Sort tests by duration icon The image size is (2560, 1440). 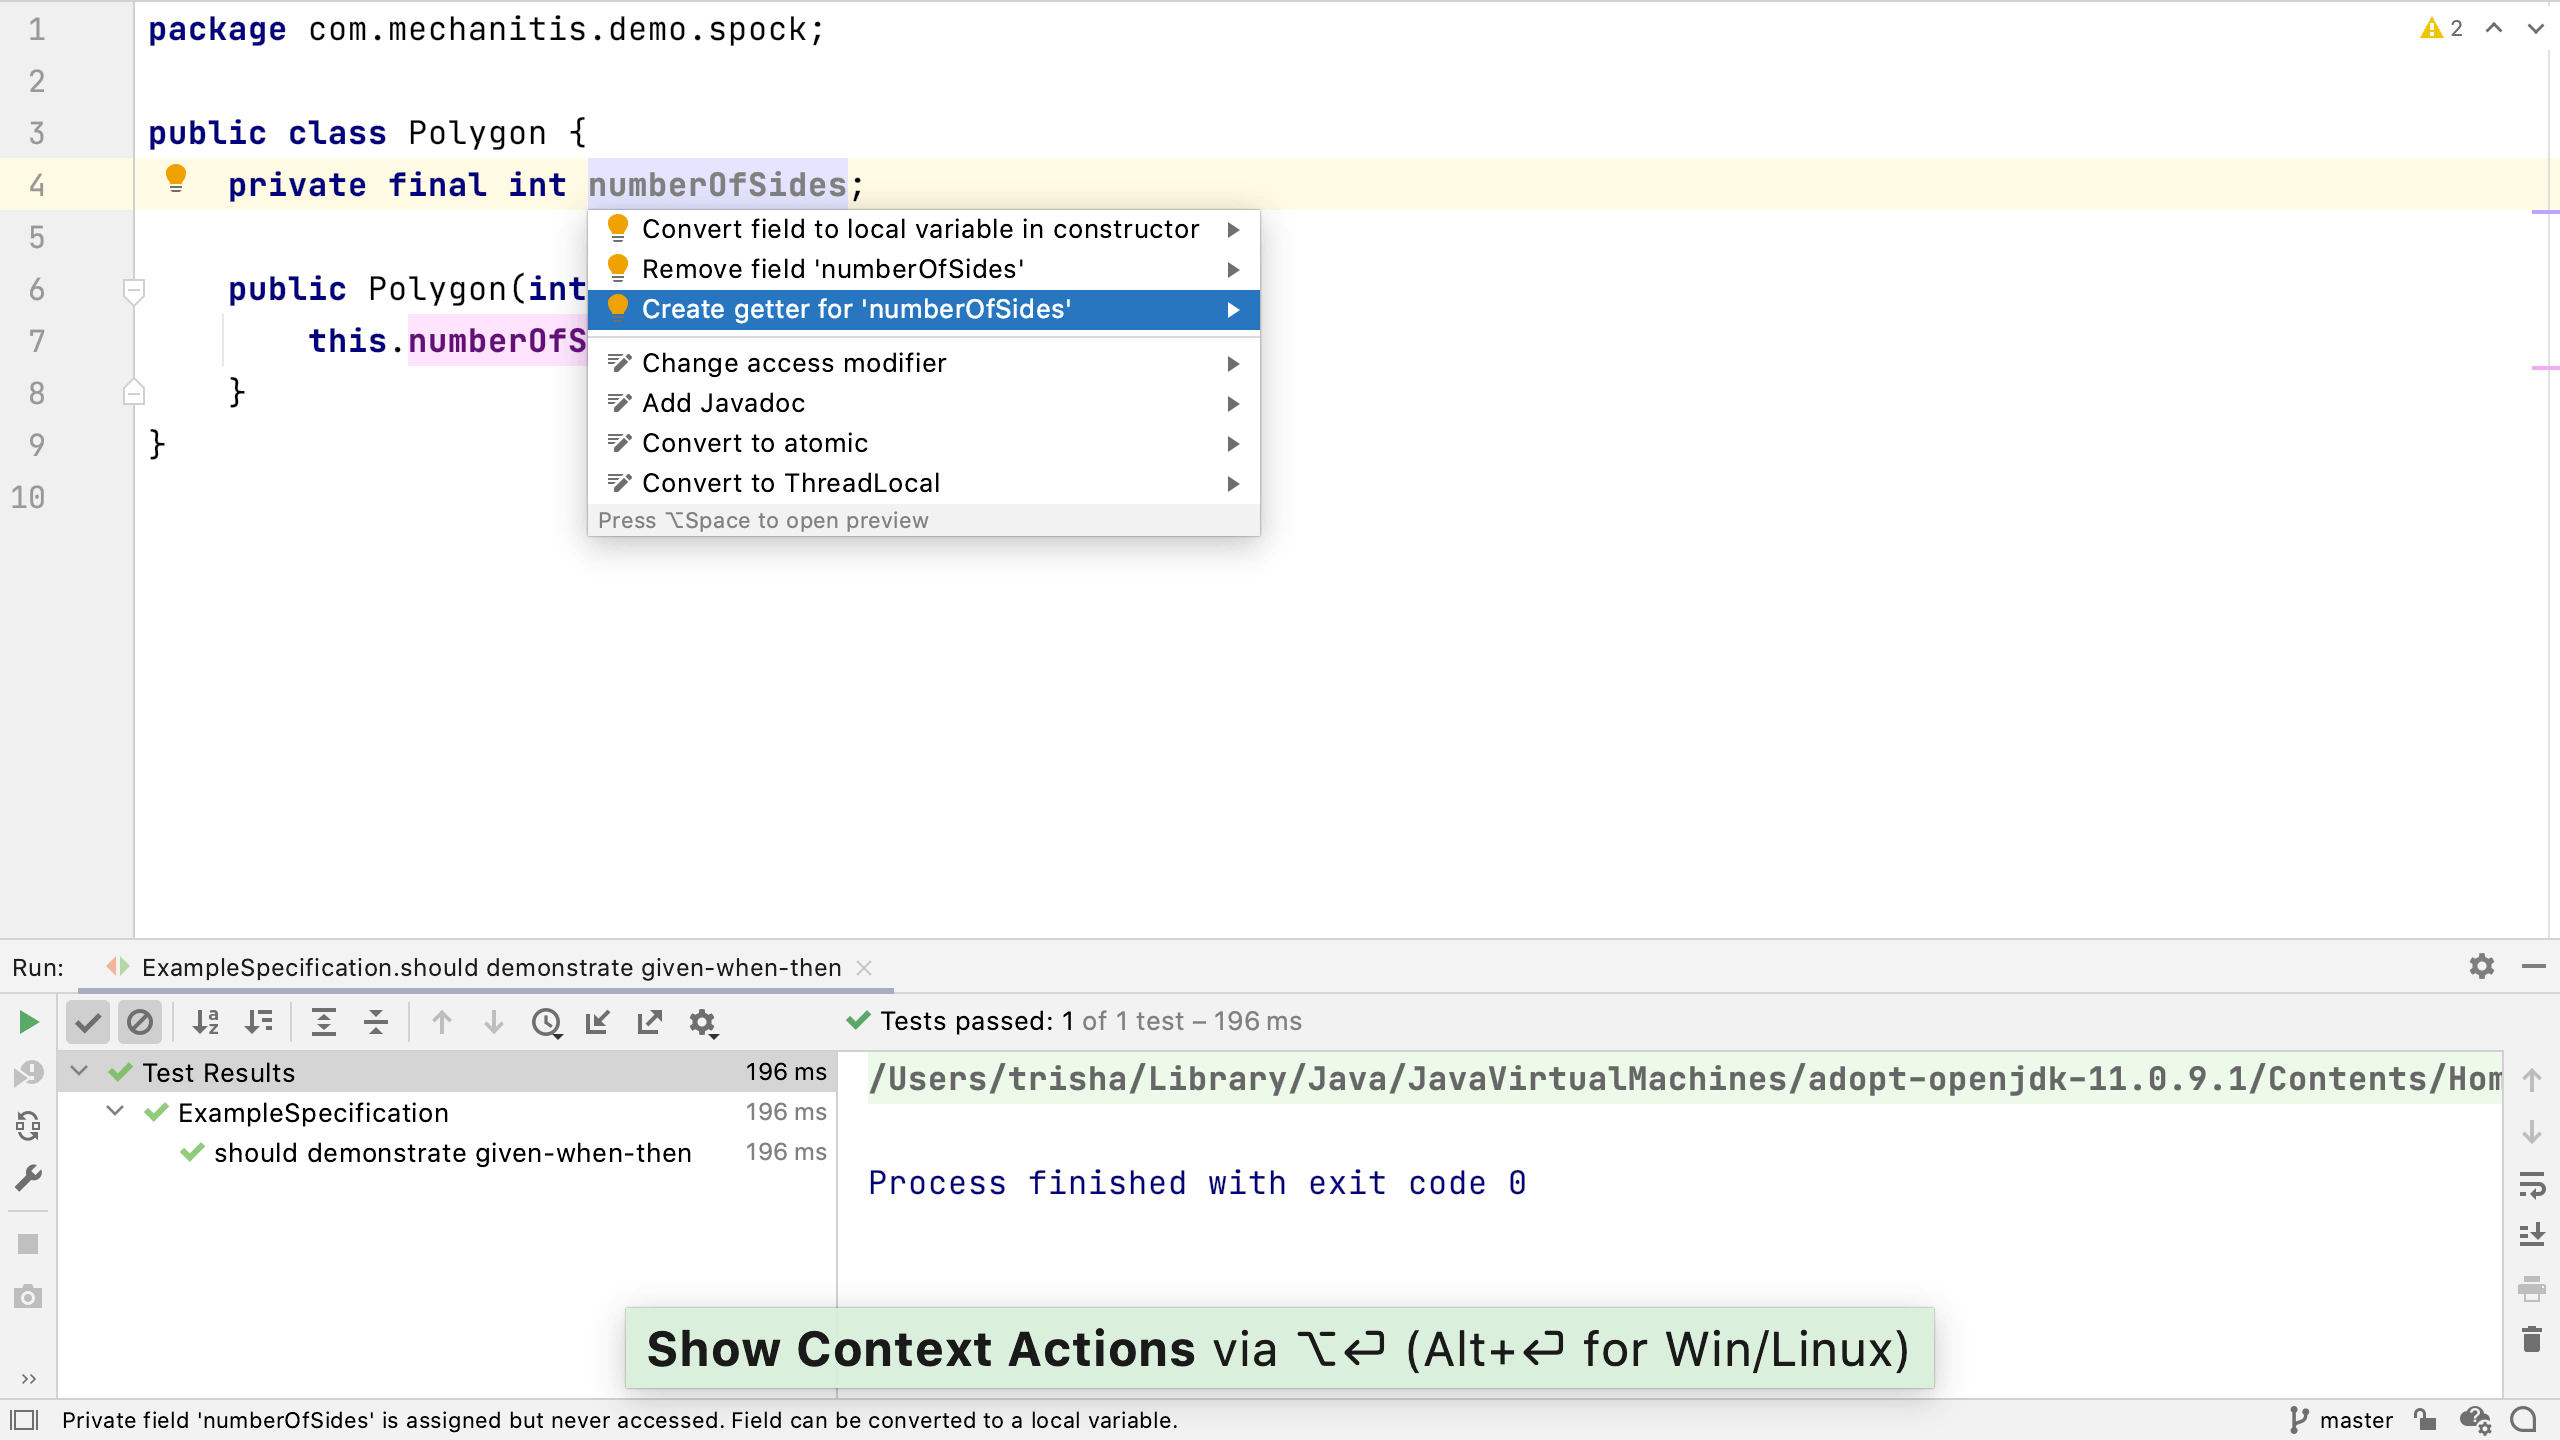(258, 1022)
